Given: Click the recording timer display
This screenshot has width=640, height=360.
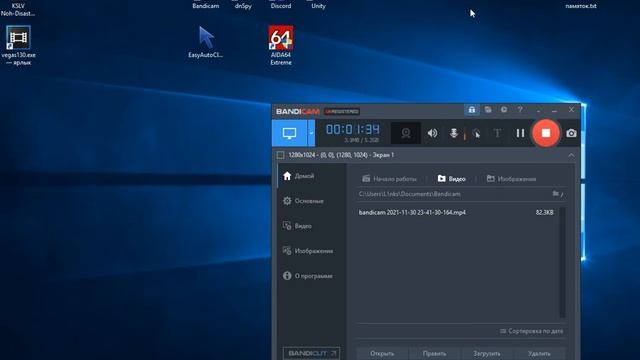Looking at the screenshot, I should 353,129.
